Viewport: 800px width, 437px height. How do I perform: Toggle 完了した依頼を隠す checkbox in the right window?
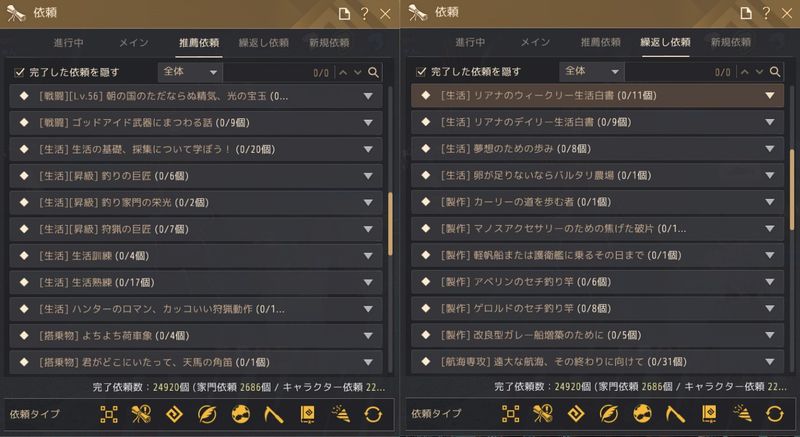[x=421, y=73]
